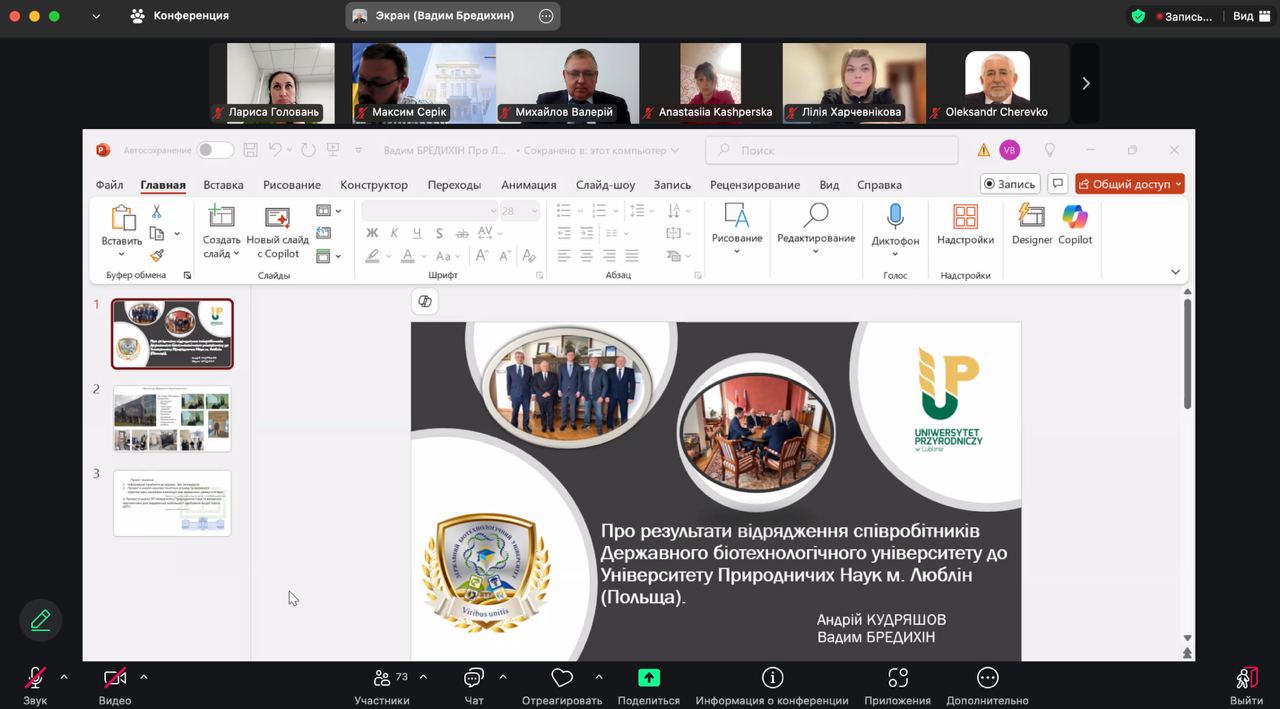The width and height of the screenshot is (1280, 709).
Task: Click the Reset slide icon
Action: pyautogui.click(x=323, y=233)
